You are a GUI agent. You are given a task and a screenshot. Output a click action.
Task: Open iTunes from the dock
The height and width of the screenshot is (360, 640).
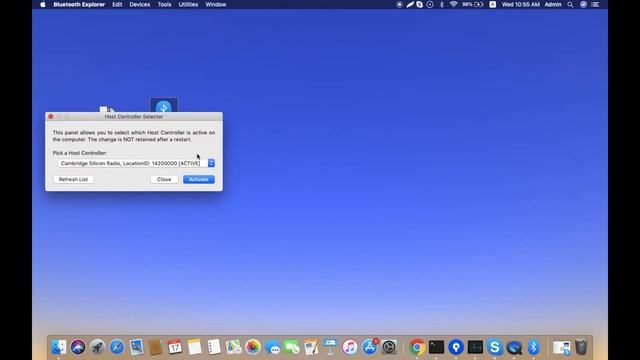pos(350,347)
